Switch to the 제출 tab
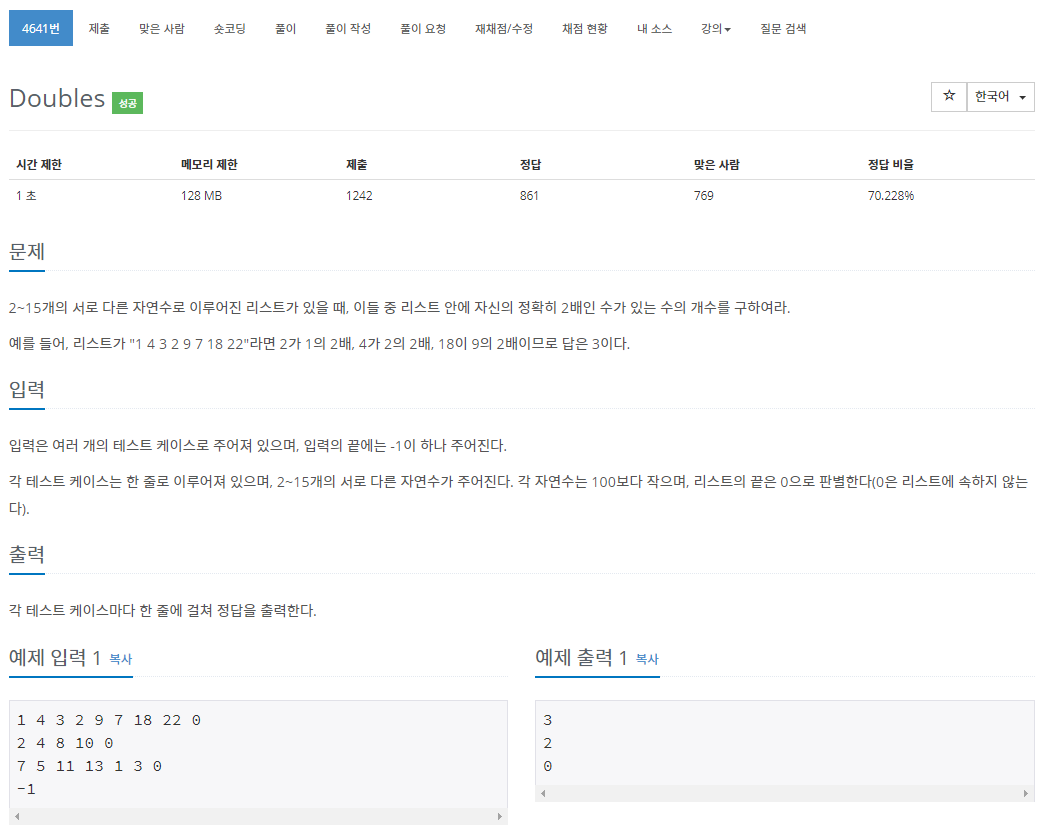The height and width of the screenshot is (833, 1041). pyautogui.click(x=99, y=28)
